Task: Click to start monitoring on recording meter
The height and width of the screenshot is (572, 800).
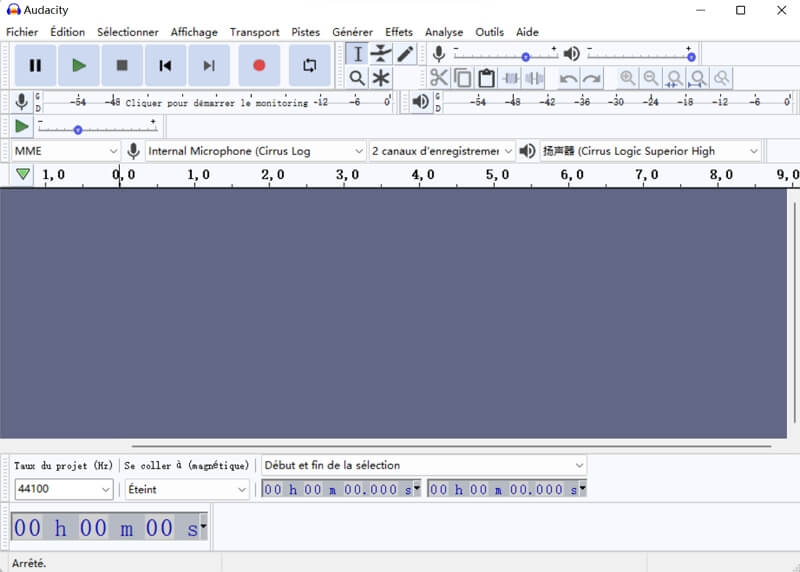Action: click(216, 103)
